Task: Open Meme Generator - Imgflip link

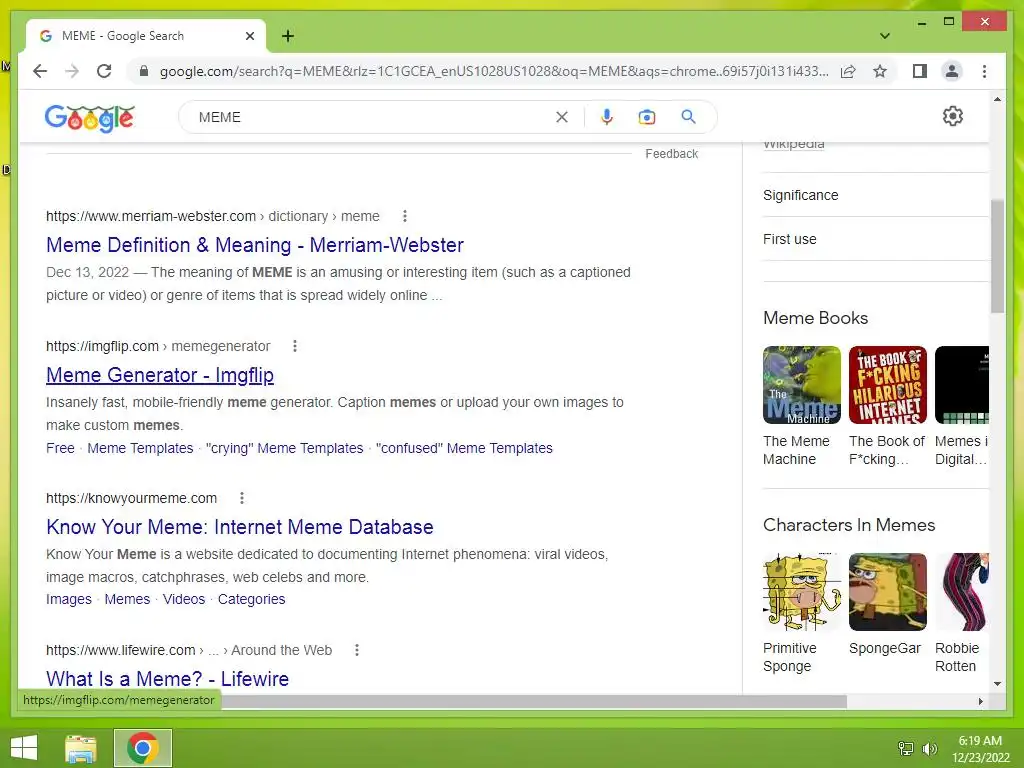Action: [160, 375]
